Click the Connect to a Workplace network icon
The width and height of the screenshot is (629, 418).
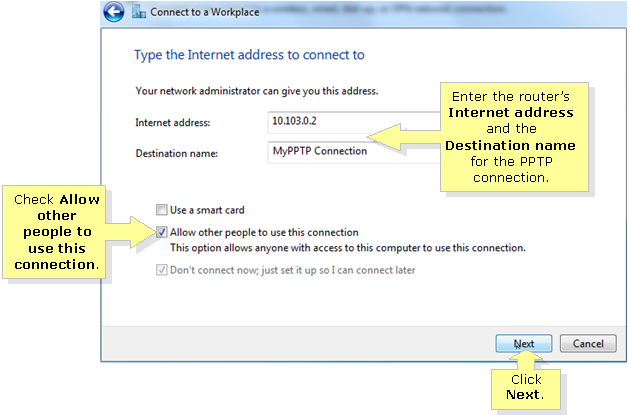click(139, 12)
